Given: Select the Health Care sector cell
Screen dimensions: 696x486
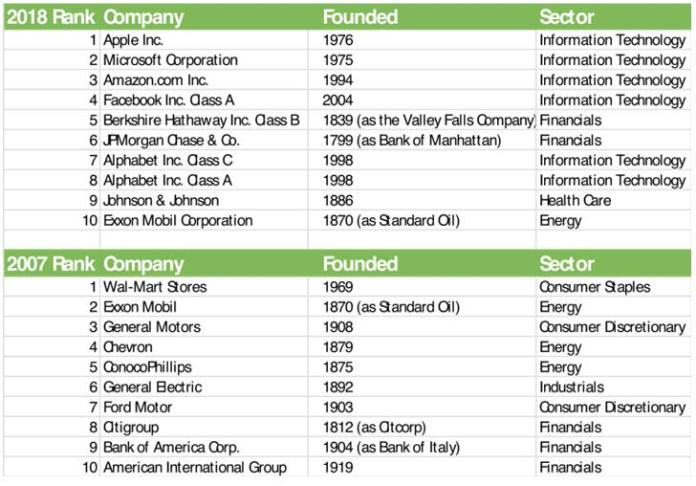Looking at the screenshot, I should (x=575, y=201).
